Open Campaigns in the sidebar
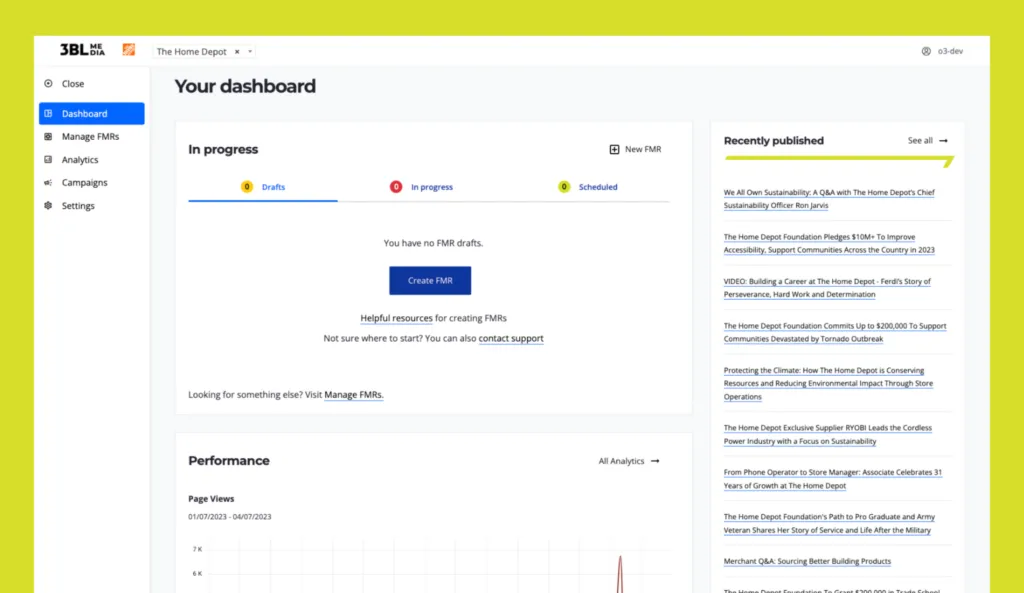Viewport: 1024px width, 593px height. coord(84,183)
